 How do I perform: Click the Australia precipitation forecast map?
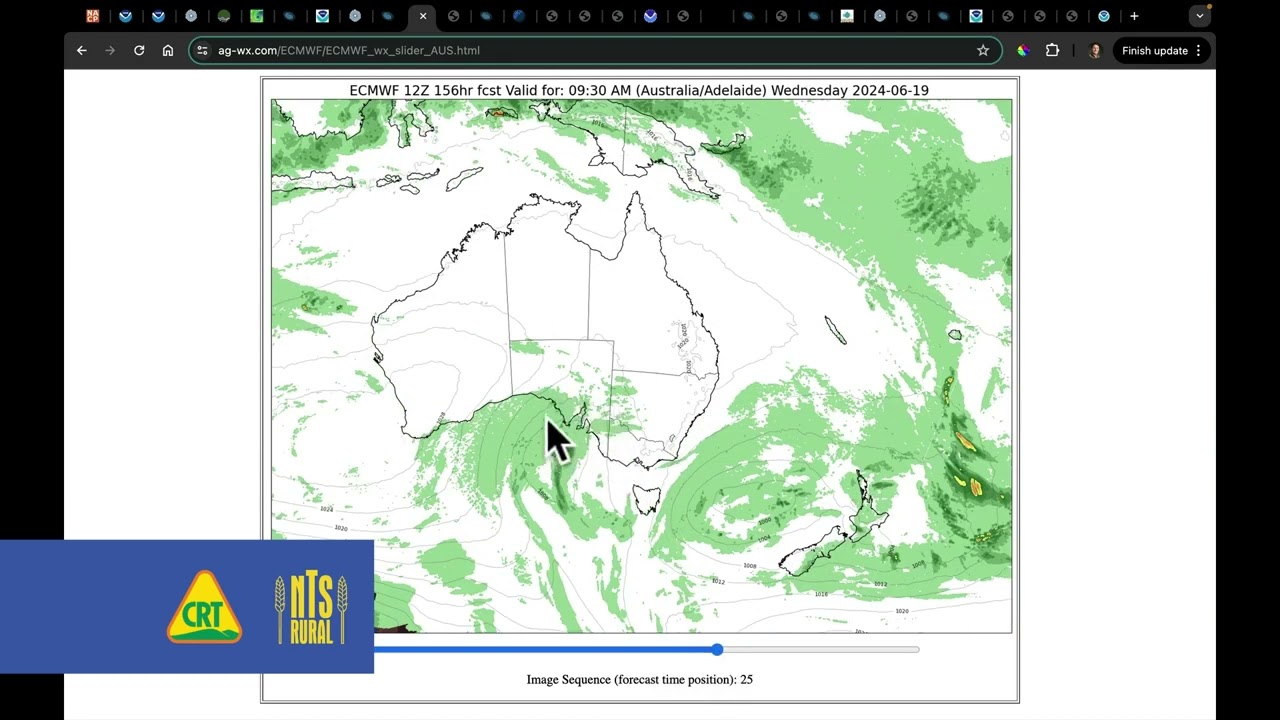(x=641, y=366)
